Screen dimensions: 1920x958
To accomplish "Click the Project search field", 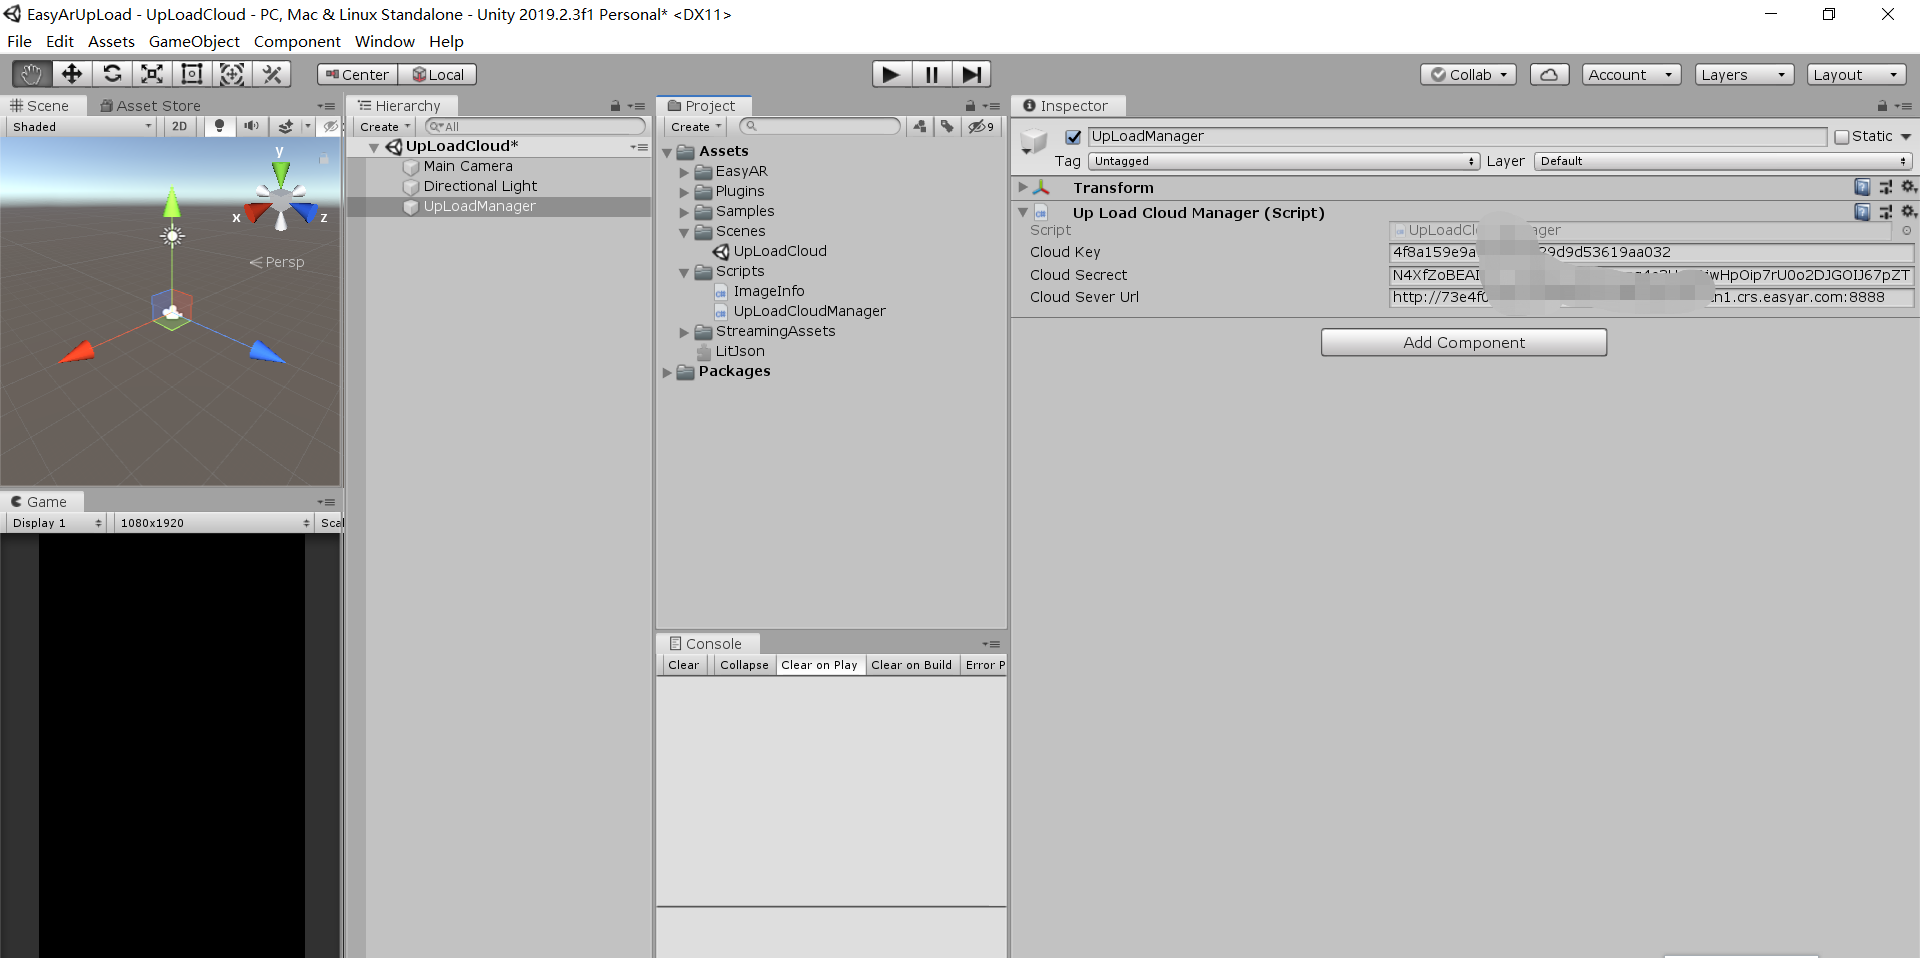I will pos(820,127).
